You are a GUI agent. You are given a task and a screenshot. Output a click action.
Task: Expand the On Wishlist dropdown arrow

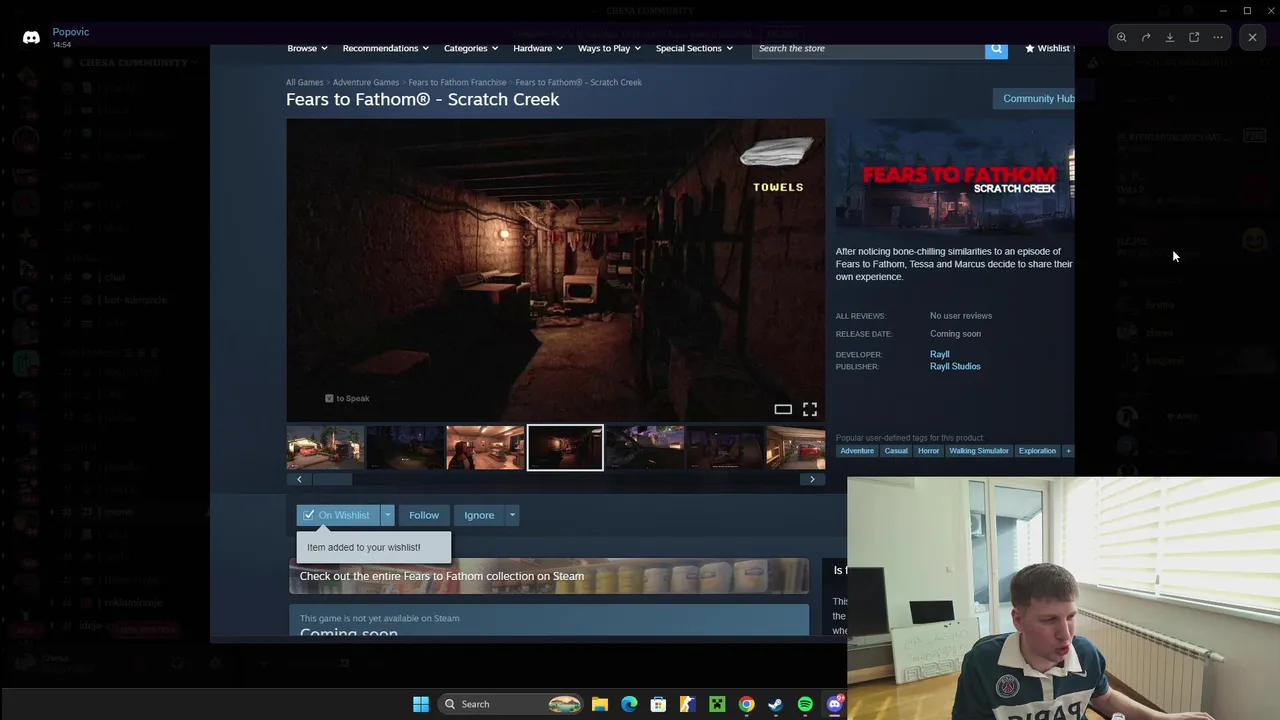pyautogui.click(x=388, y=515)
